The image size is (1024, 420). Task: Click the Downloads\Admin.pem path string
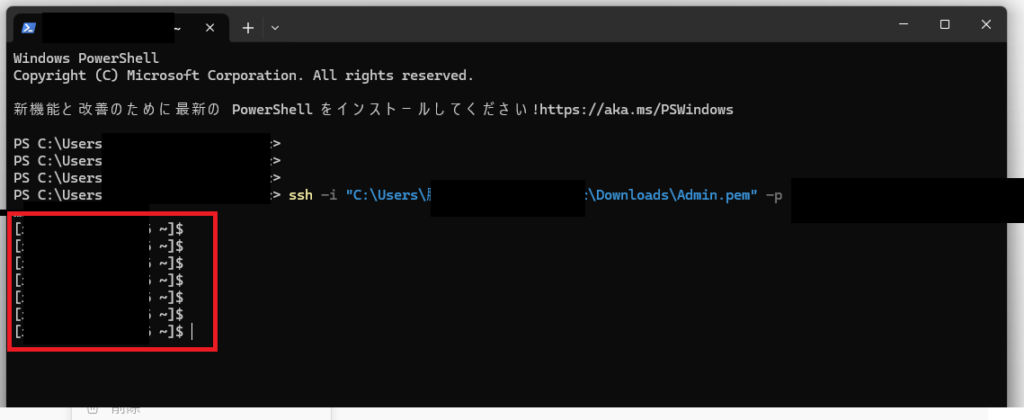[x=669, y=195]
